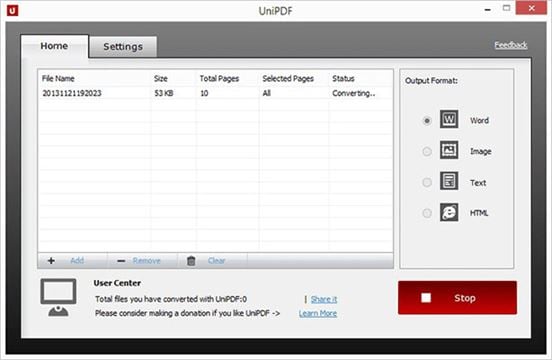Close the UniPDF window
552x360 pixels.
click(532, 8)
